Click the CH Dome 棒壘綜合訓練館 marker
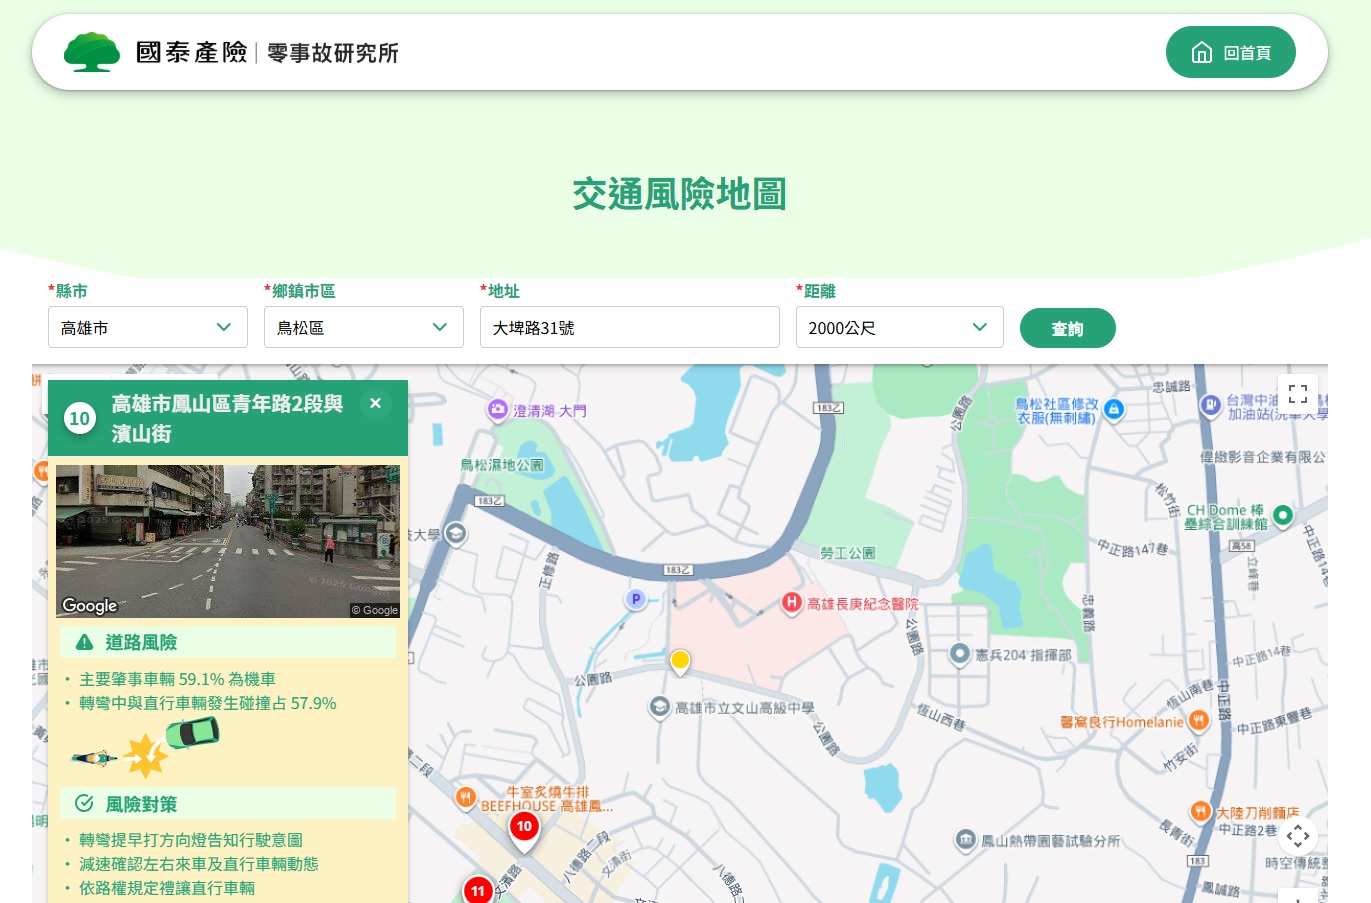The width and height of the screenshot is (1371, 903). point(1282,515)
